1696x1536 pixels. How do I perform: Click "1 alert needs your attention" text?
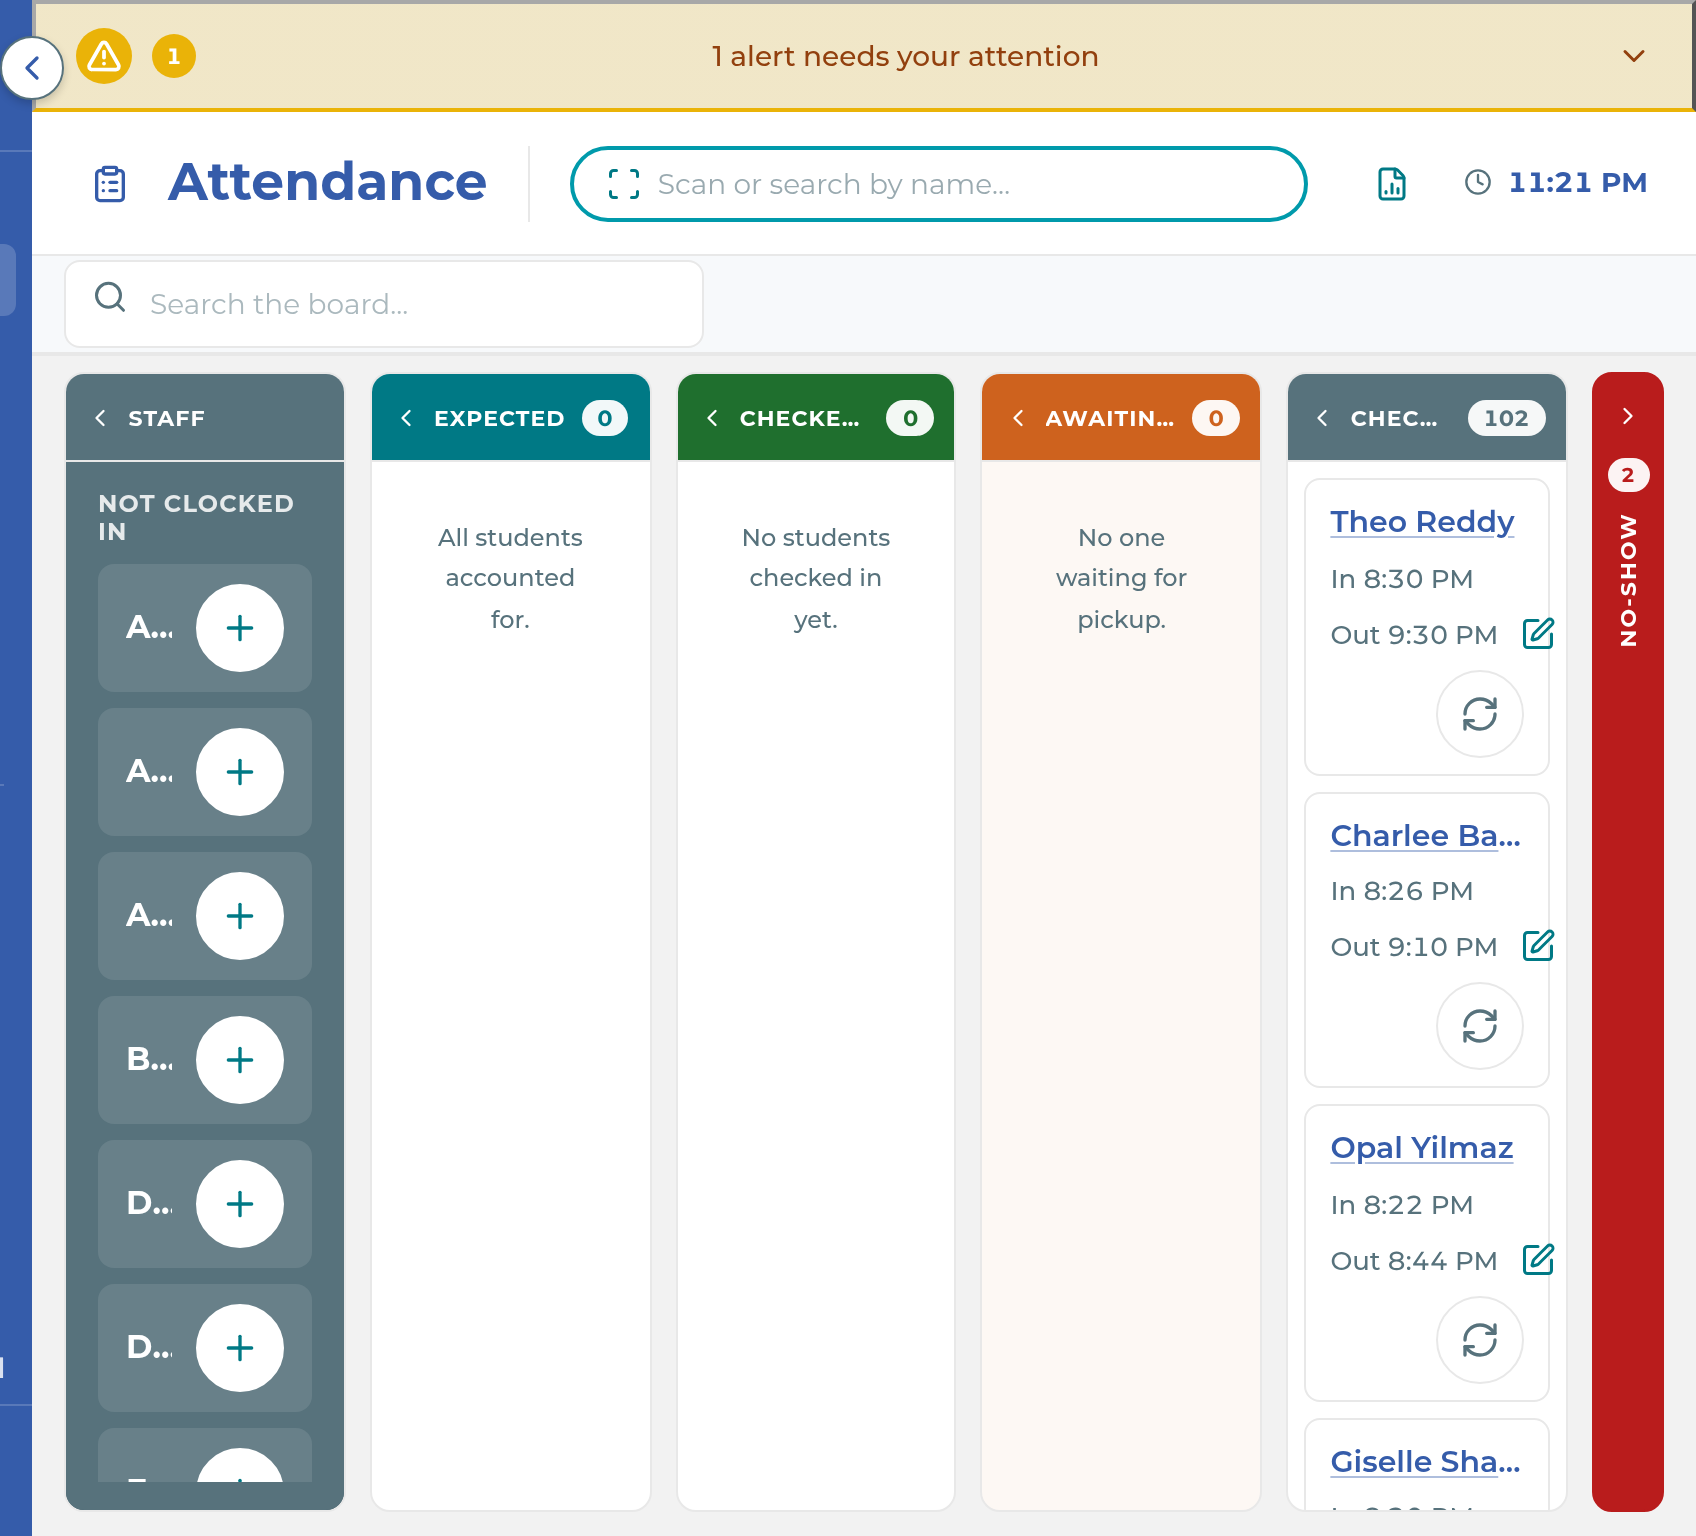905,56
